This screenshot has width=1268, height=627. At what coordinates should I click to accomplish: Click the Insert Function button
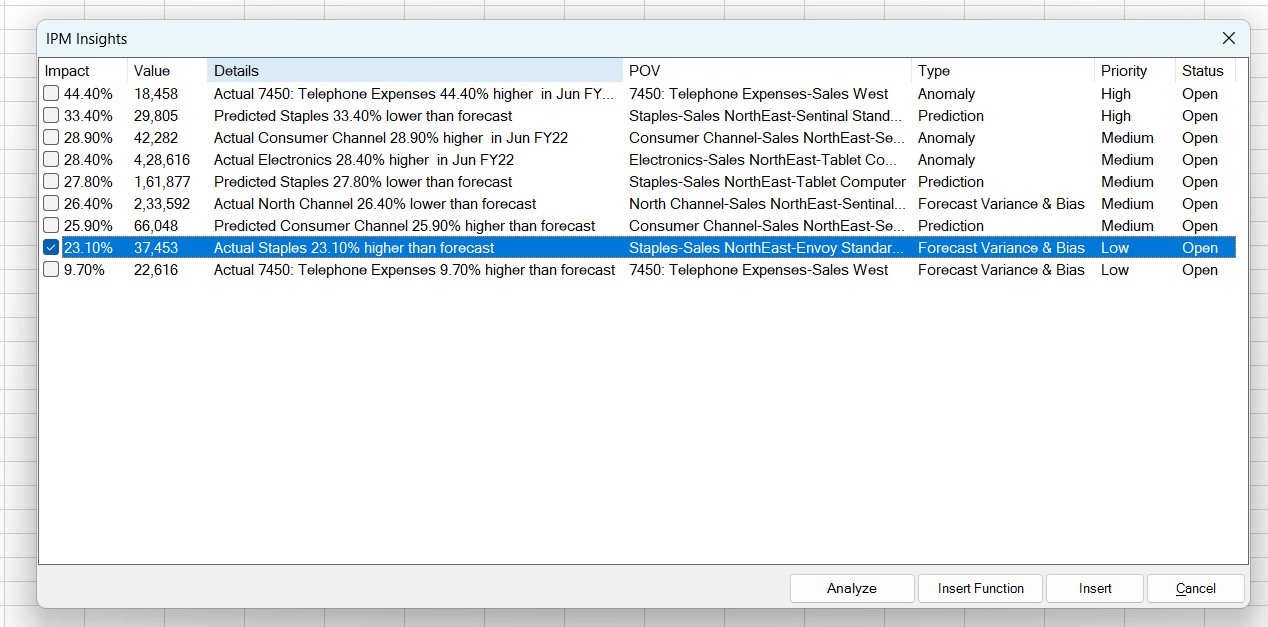[980, 588]
